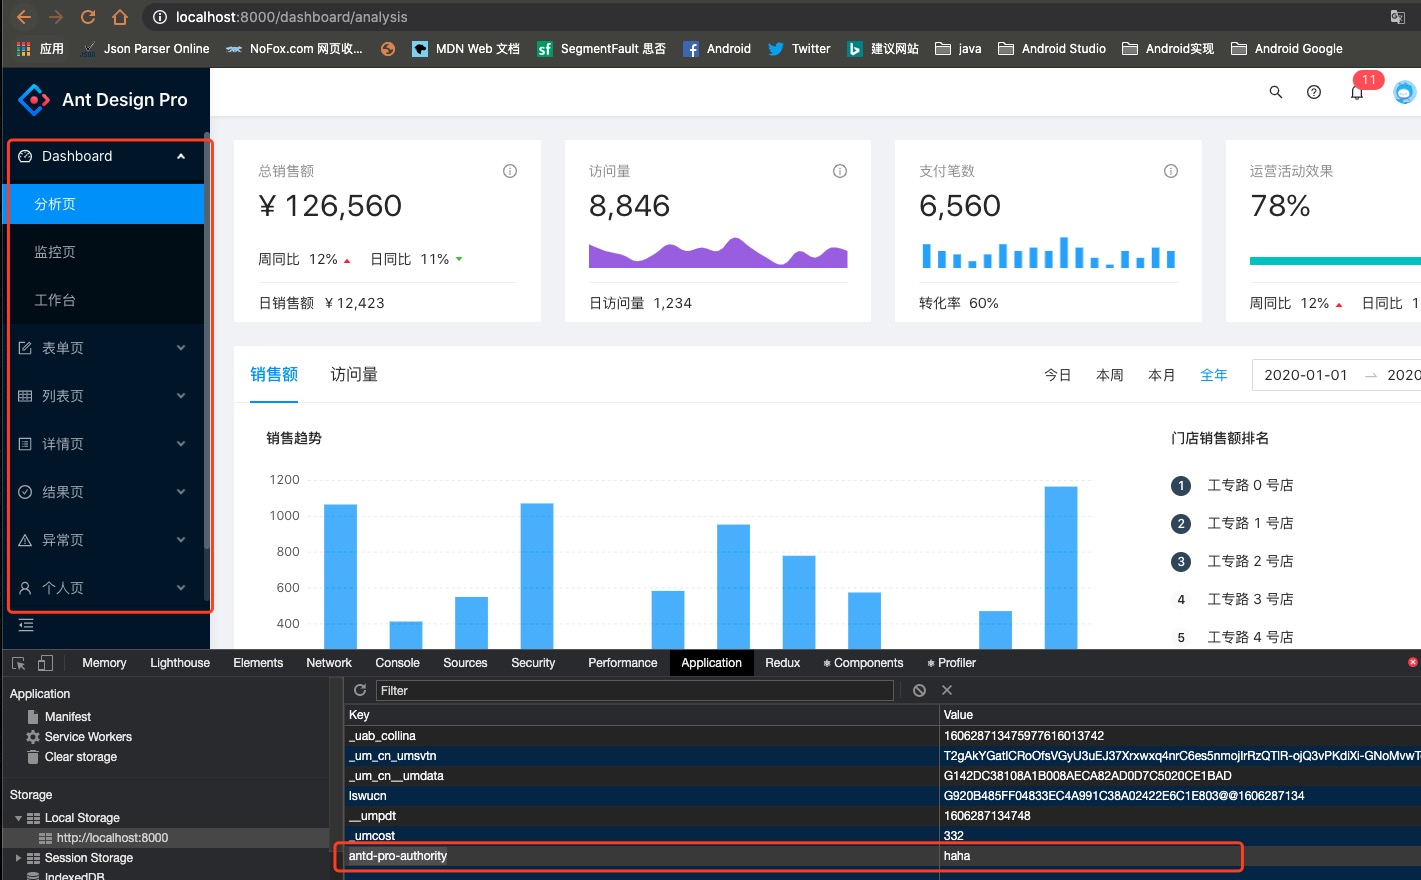Select the 本周 time range link
Screen dimensions: 1421x880
pyautogui.click(x=1110, y=375)
